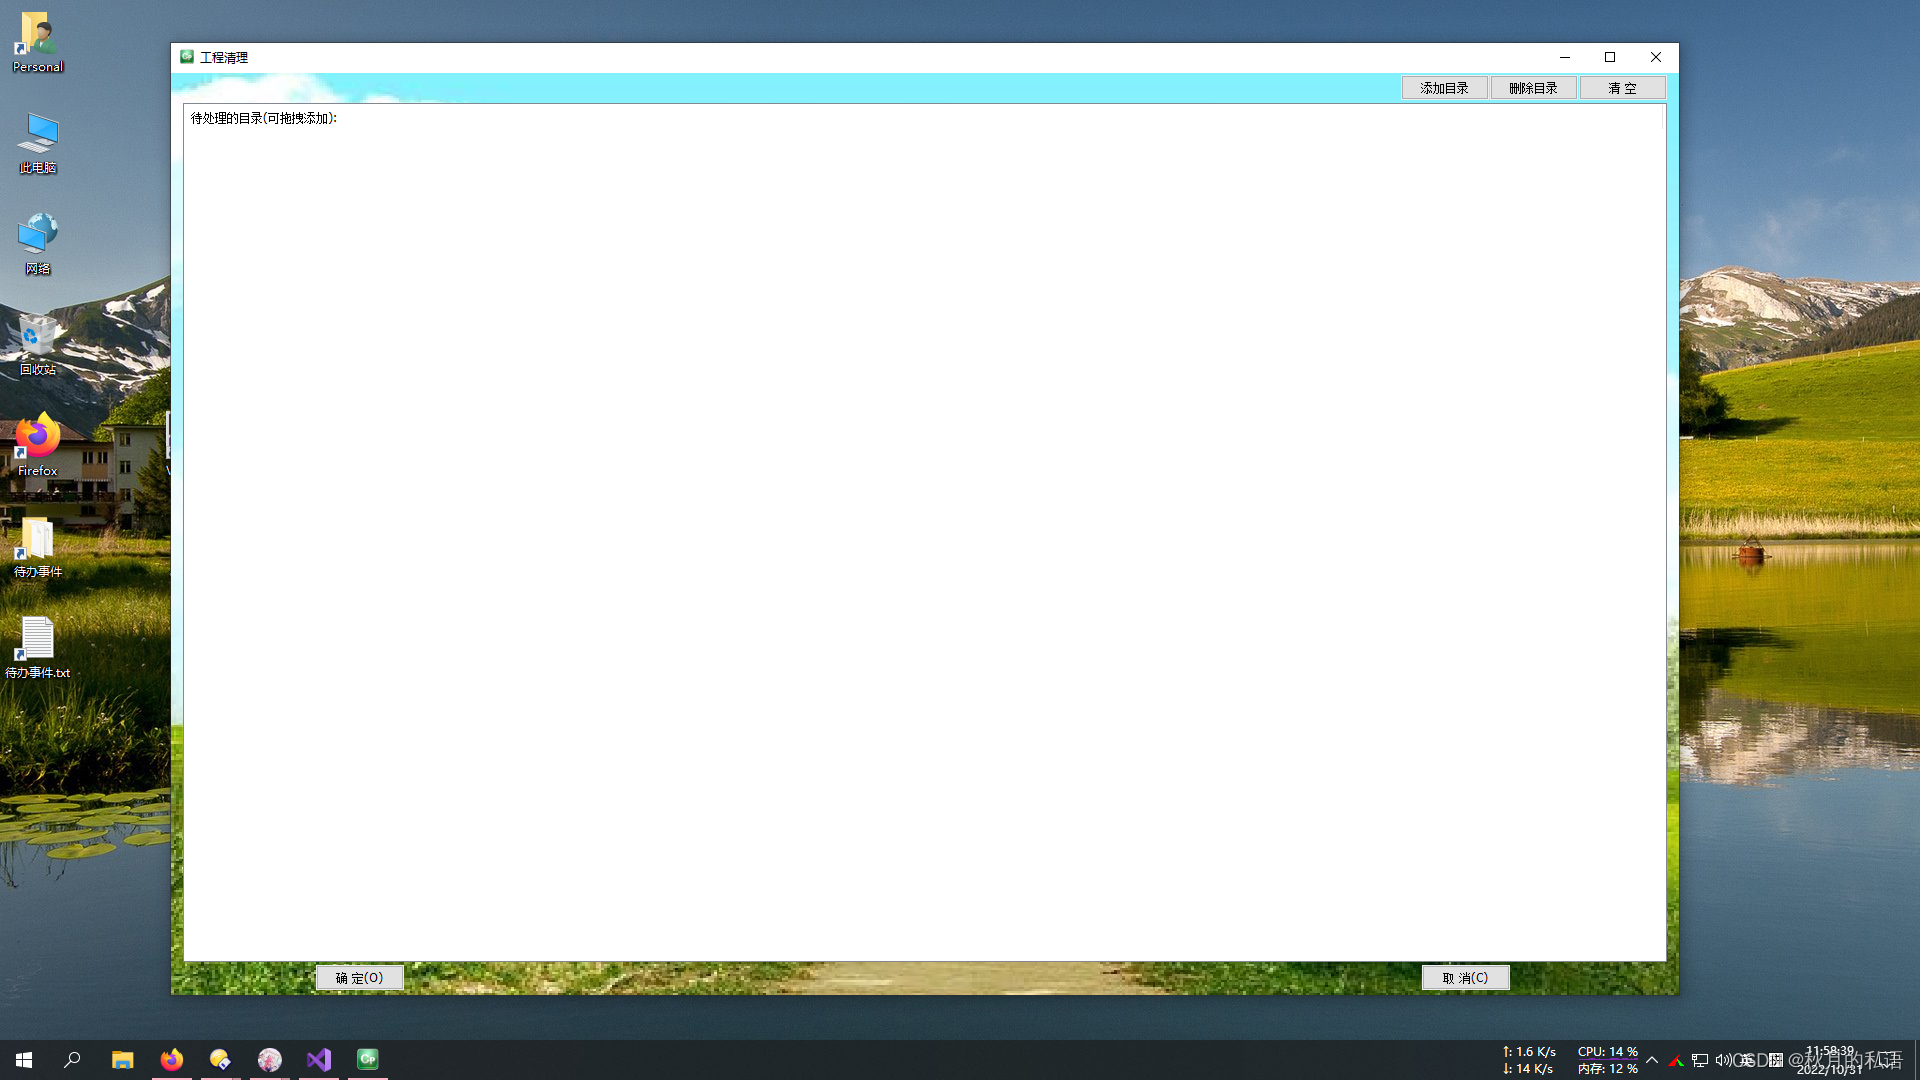1920x1080 pixels.
Task: Open the Windows Start menu
Action: pyautogui.click(x=24, y=1059)
